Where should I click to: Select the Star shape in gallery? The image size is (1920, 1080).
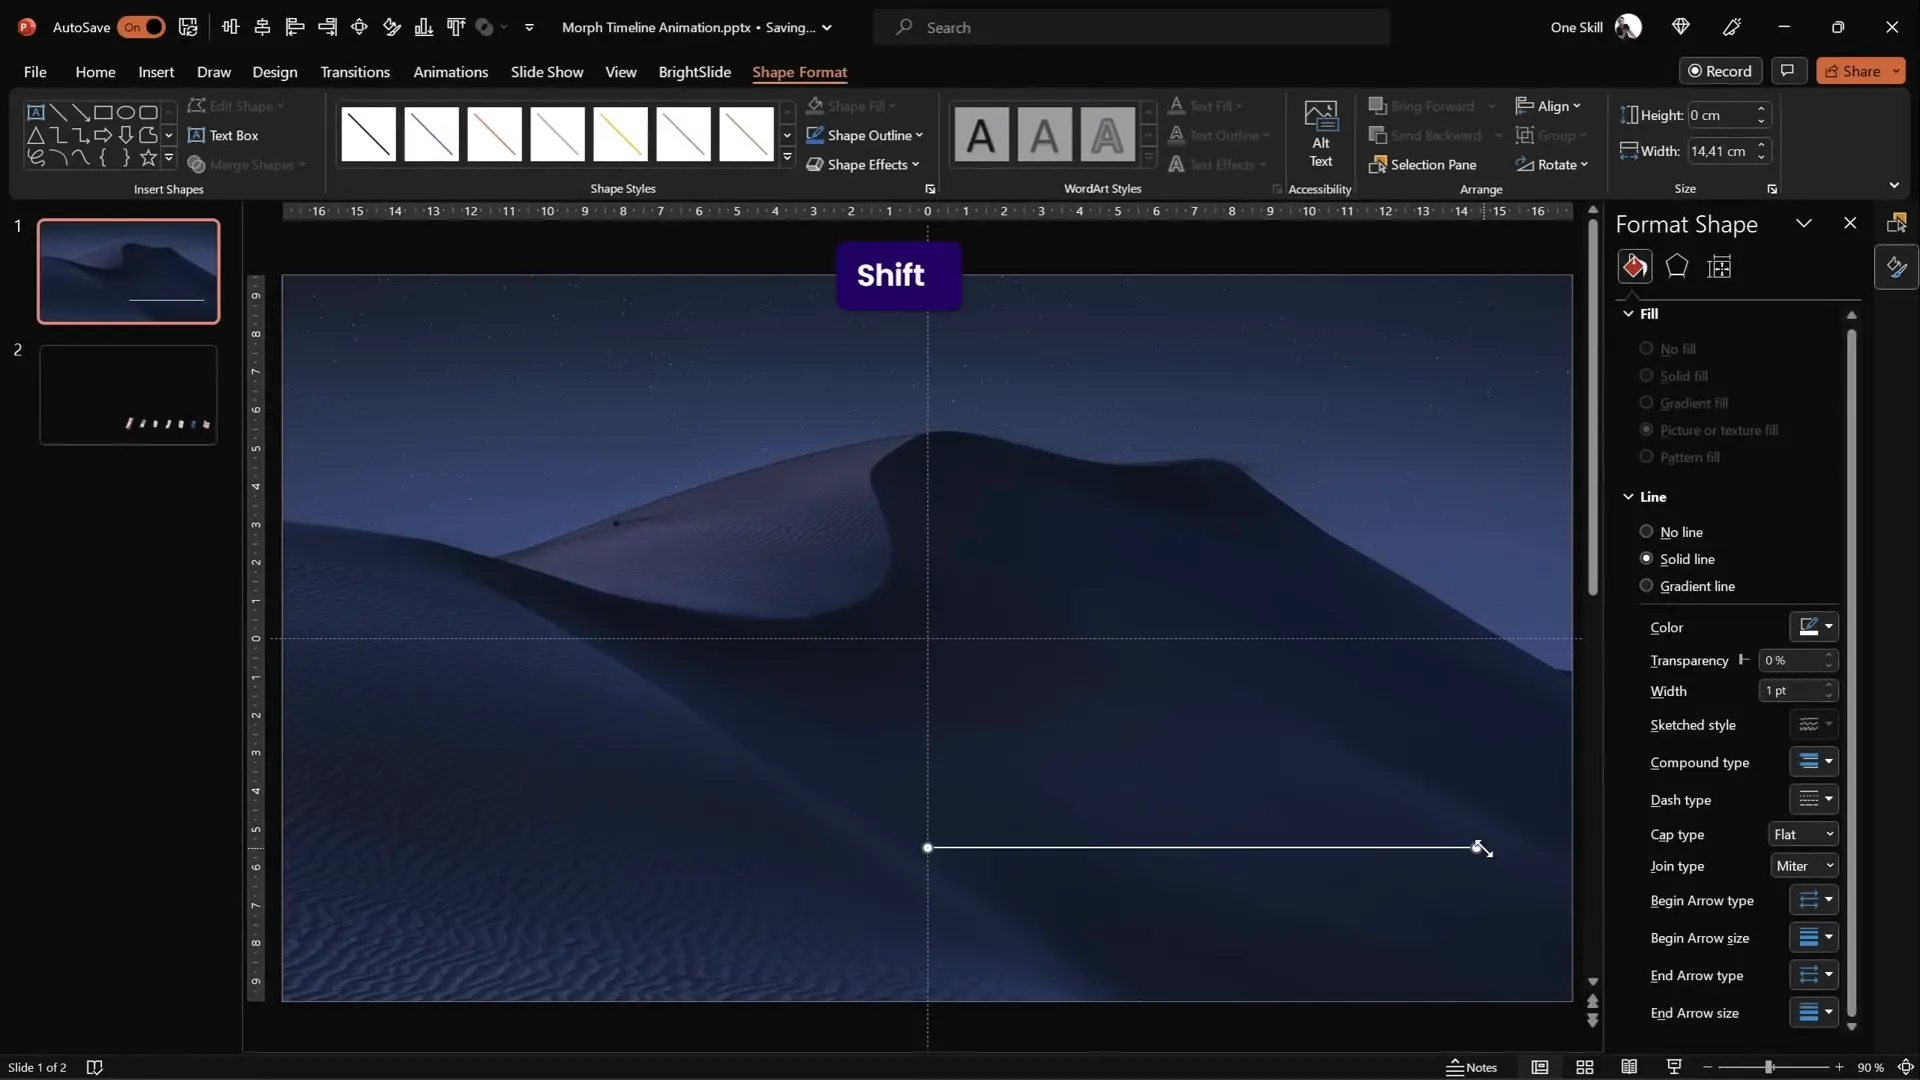pyautogui.click(x=148, y=157)
